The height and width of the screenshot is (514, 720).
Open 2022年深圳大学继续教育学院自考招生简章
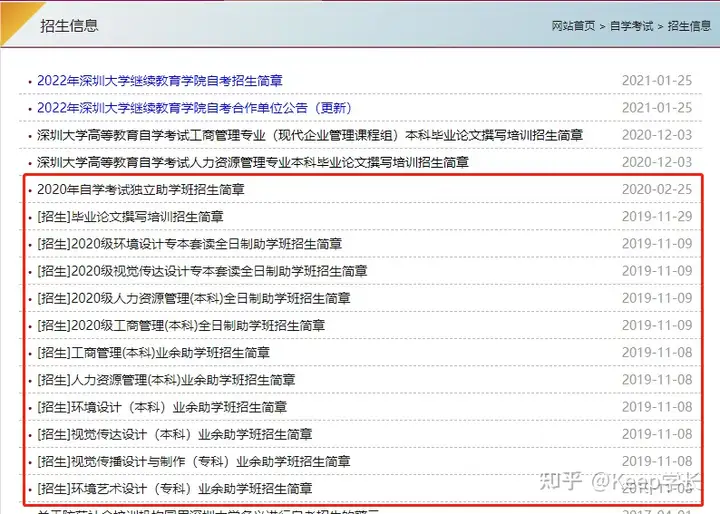pyautogui.click(x=160, y=81)
